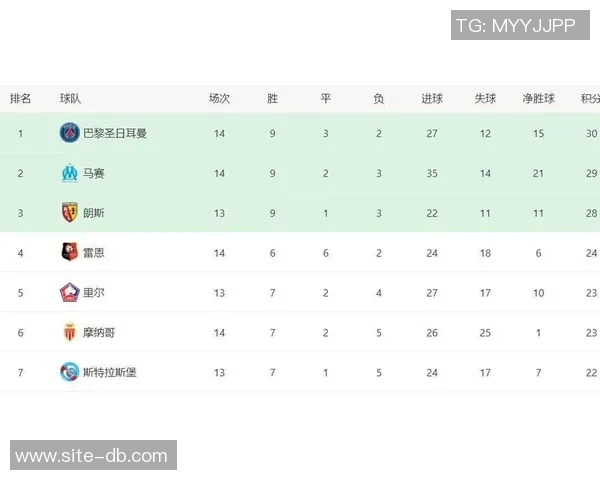Image resolution: width=600 pixels, height=480 pixels.
Task: Click the TG: MYYJJPP watermark label
Action: click(x=519, y=26)
